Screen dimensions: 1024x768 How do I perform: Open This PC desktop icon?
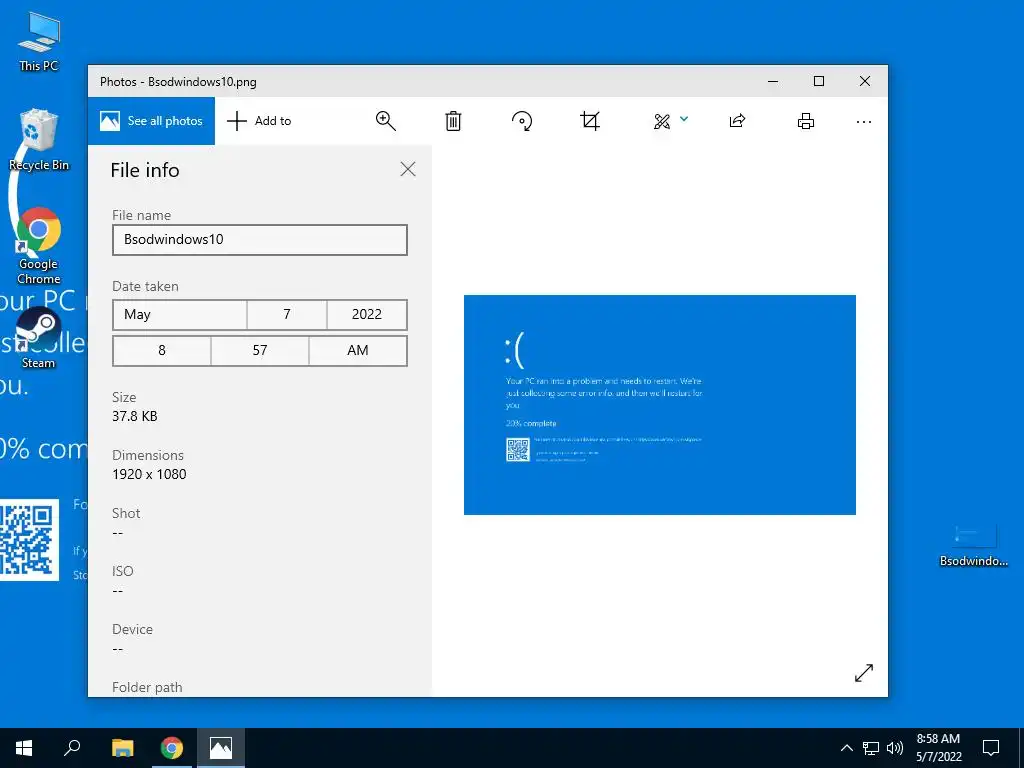click(39, 41)
